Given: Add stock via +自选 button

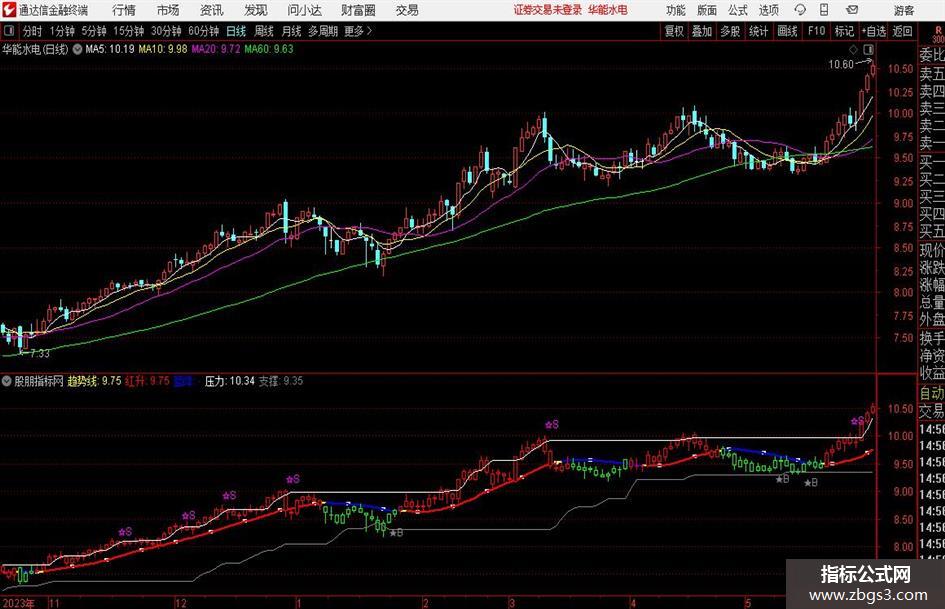Looking at the screenshot, I should [874, 31].
